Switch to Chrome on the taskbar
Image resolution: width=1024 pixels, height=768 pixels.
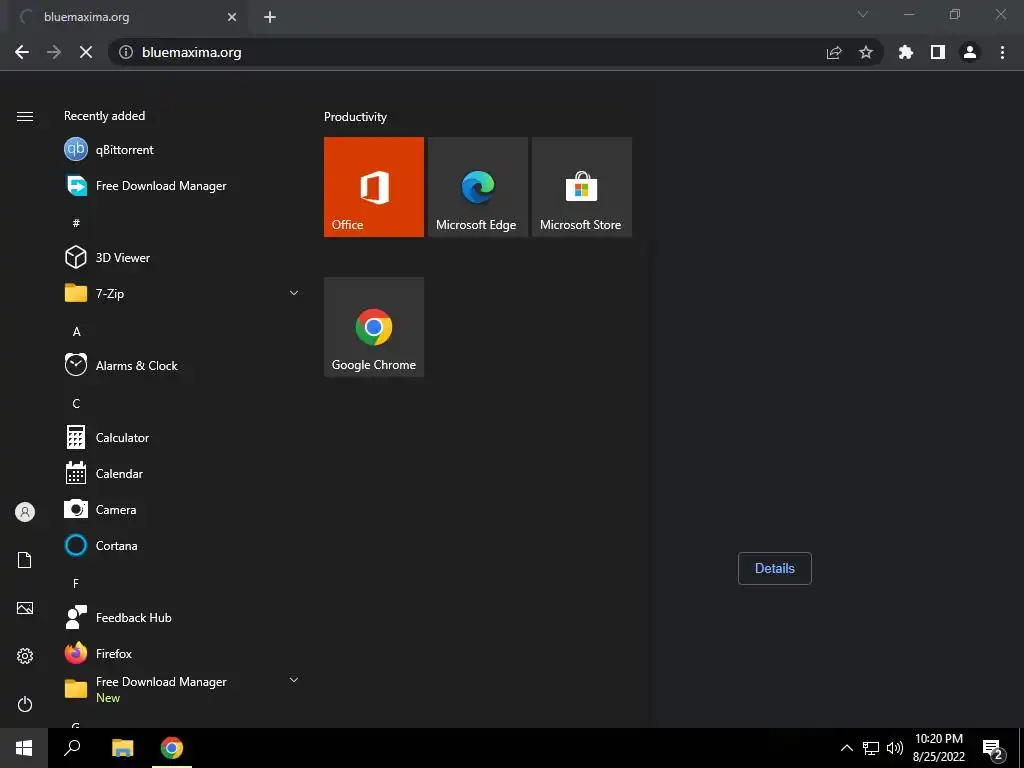(x=172, y=748)
